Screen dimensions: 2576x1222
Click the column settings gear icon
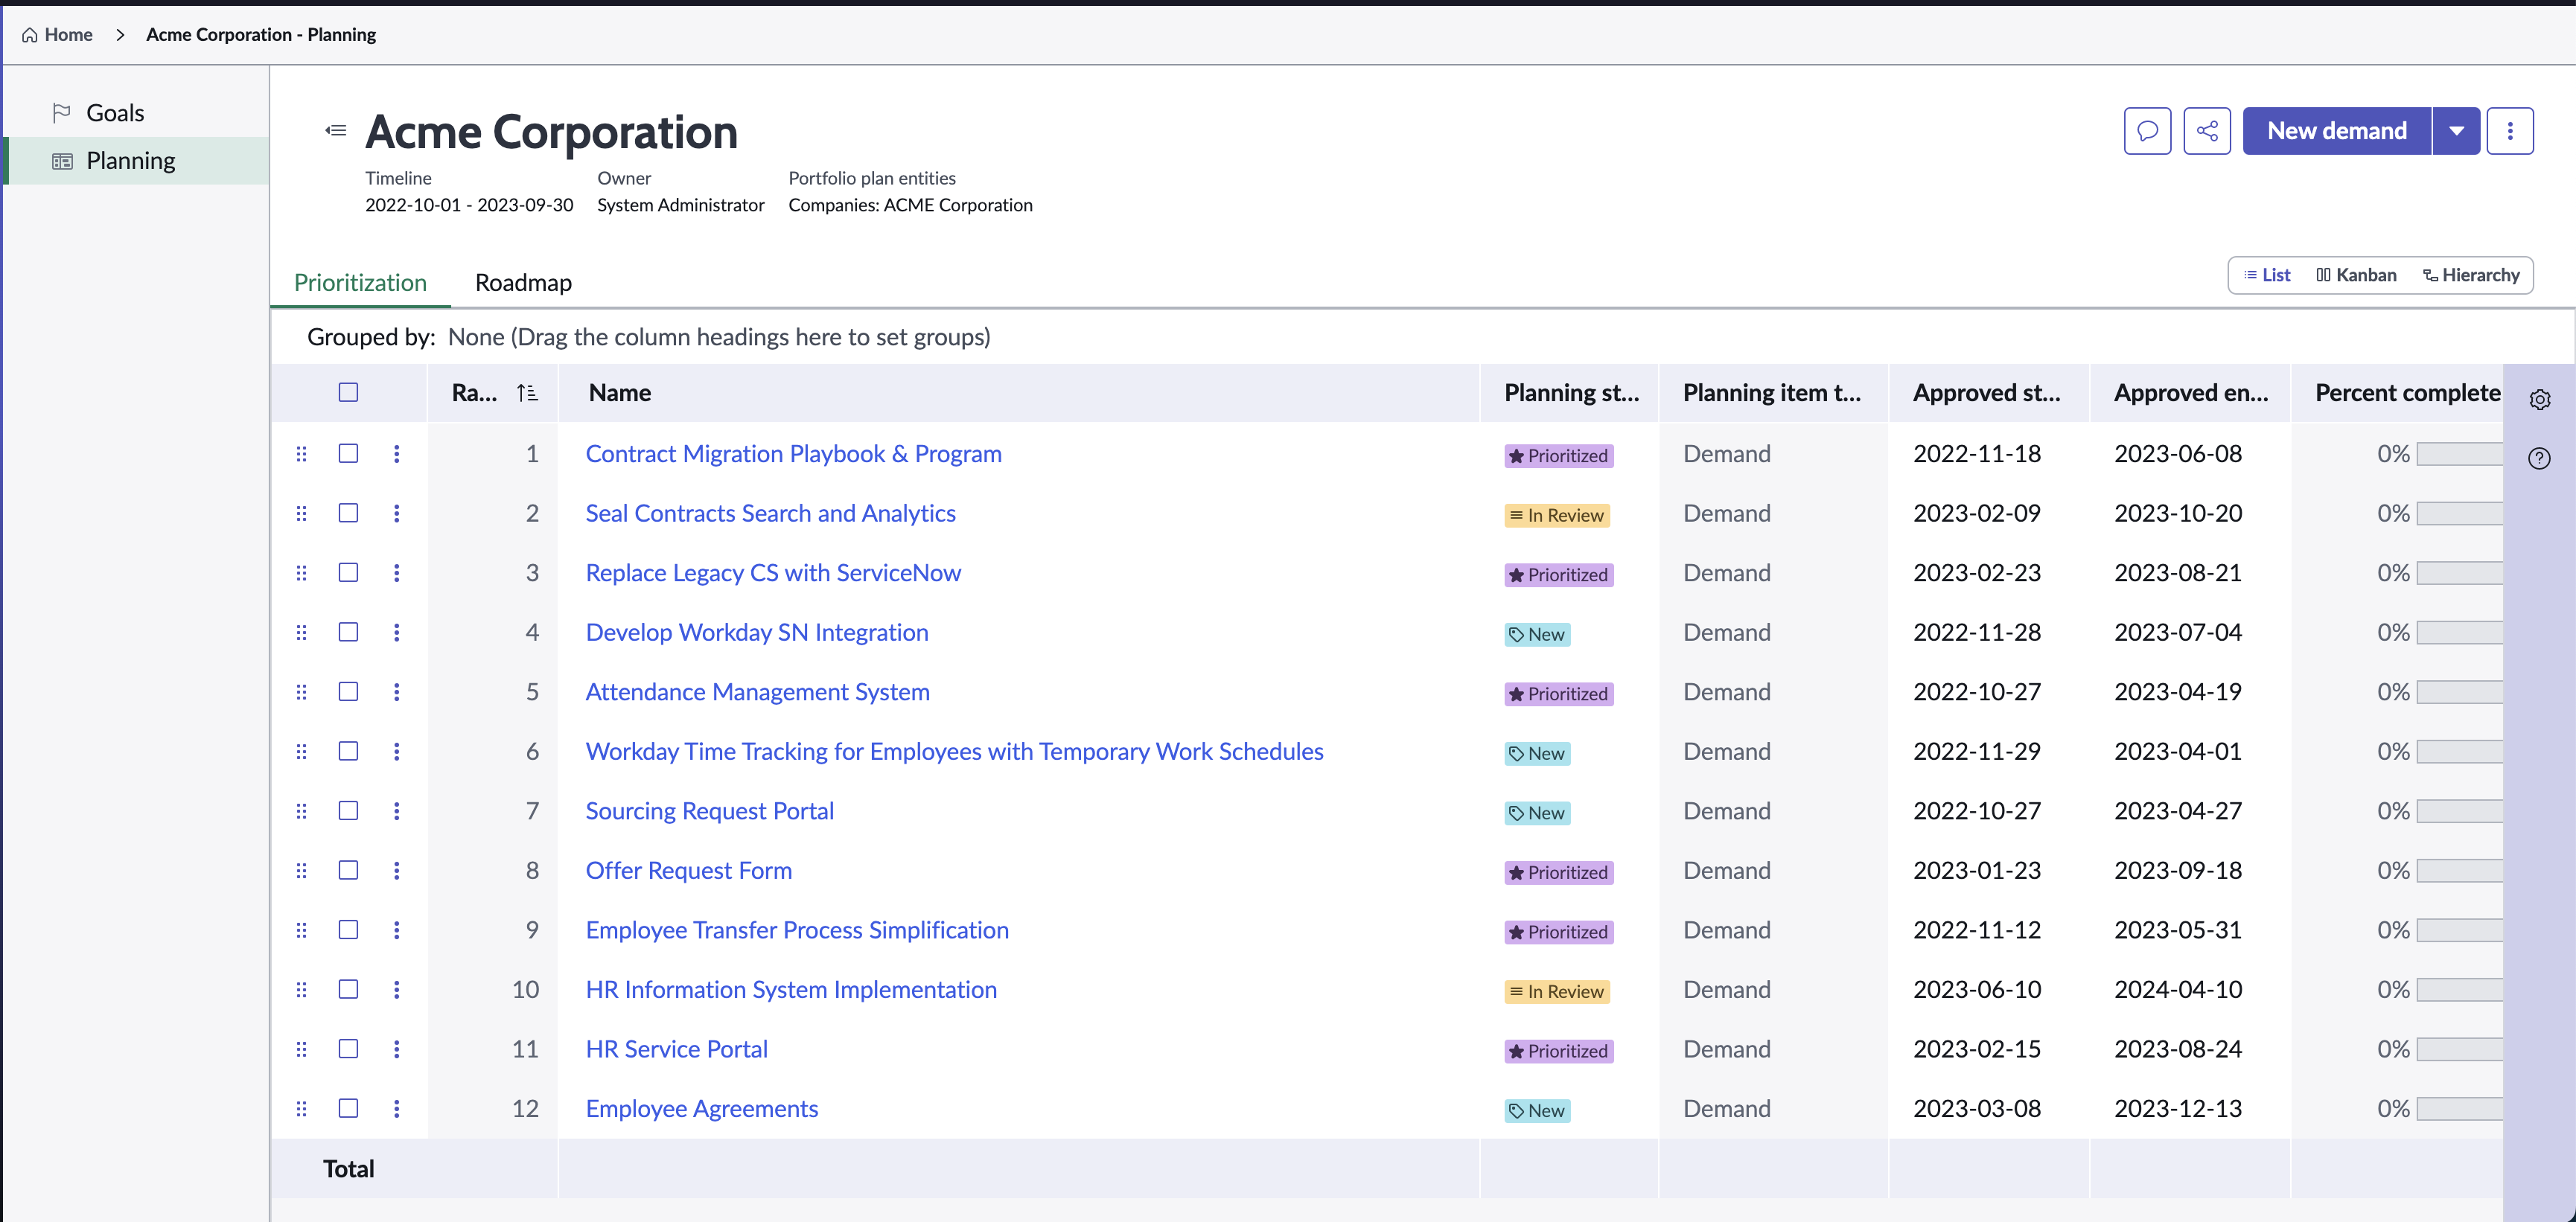coord(2539,400)
